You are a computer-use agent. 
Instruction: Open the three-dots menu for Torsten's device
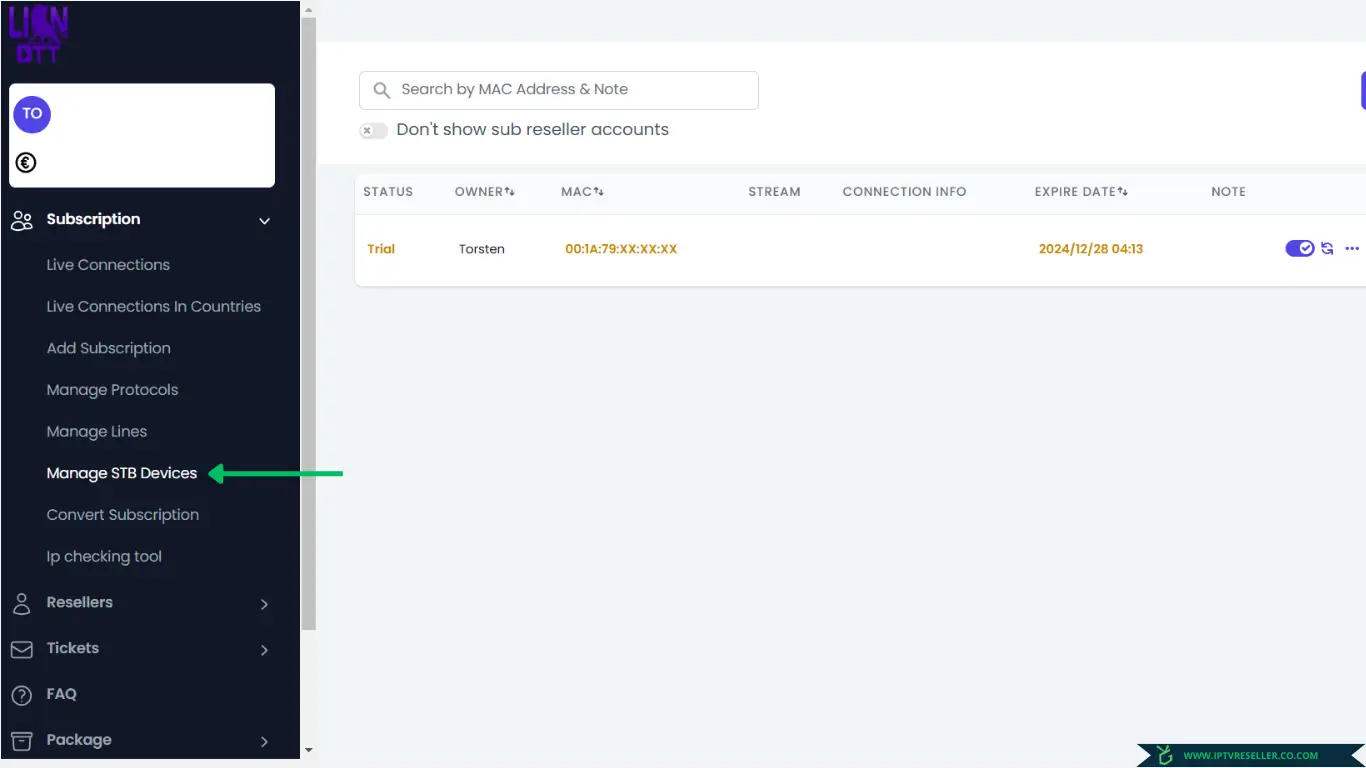[x=1352, y=249]
